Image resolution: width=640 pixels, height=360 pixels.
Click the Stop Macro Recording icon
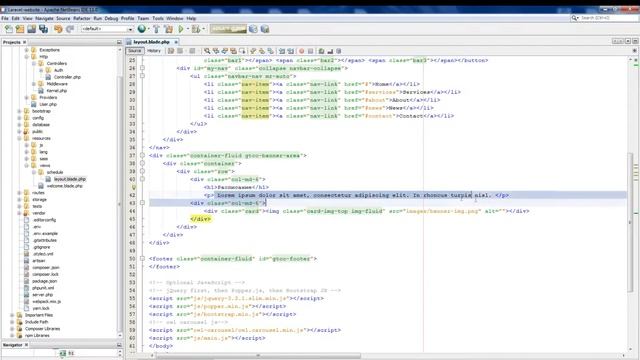tap(311, 51)
